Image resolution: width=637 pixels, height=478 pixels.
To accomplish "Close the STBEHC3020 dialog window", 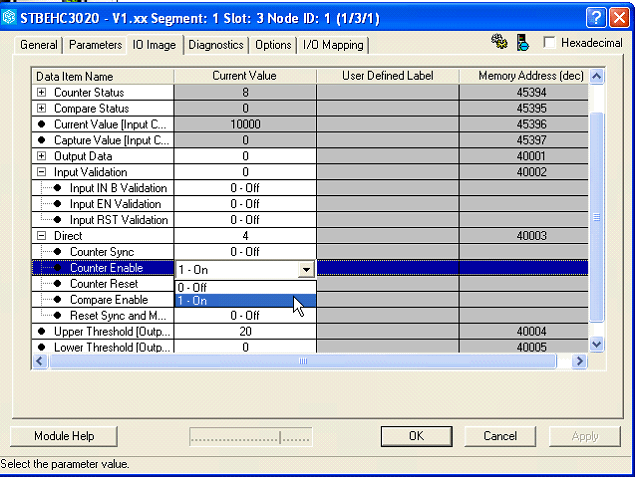I will (619, 18).
